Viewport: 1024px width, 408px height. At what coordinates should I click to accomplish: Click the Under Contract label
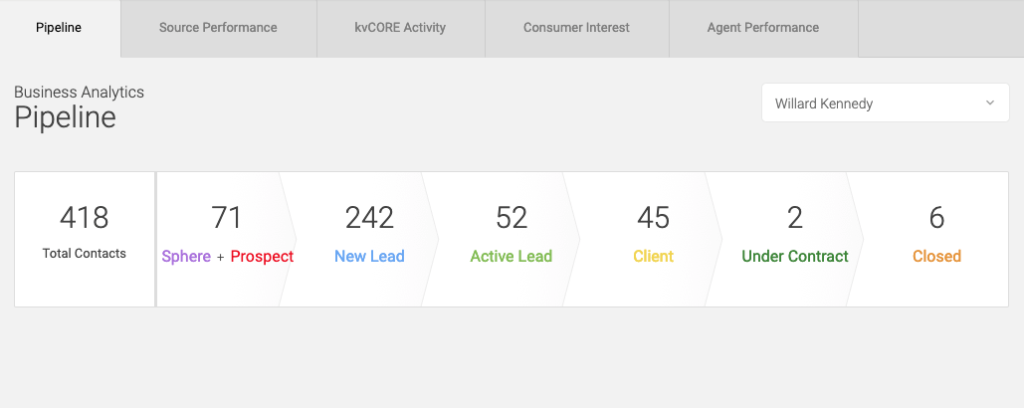pos(795,257)
